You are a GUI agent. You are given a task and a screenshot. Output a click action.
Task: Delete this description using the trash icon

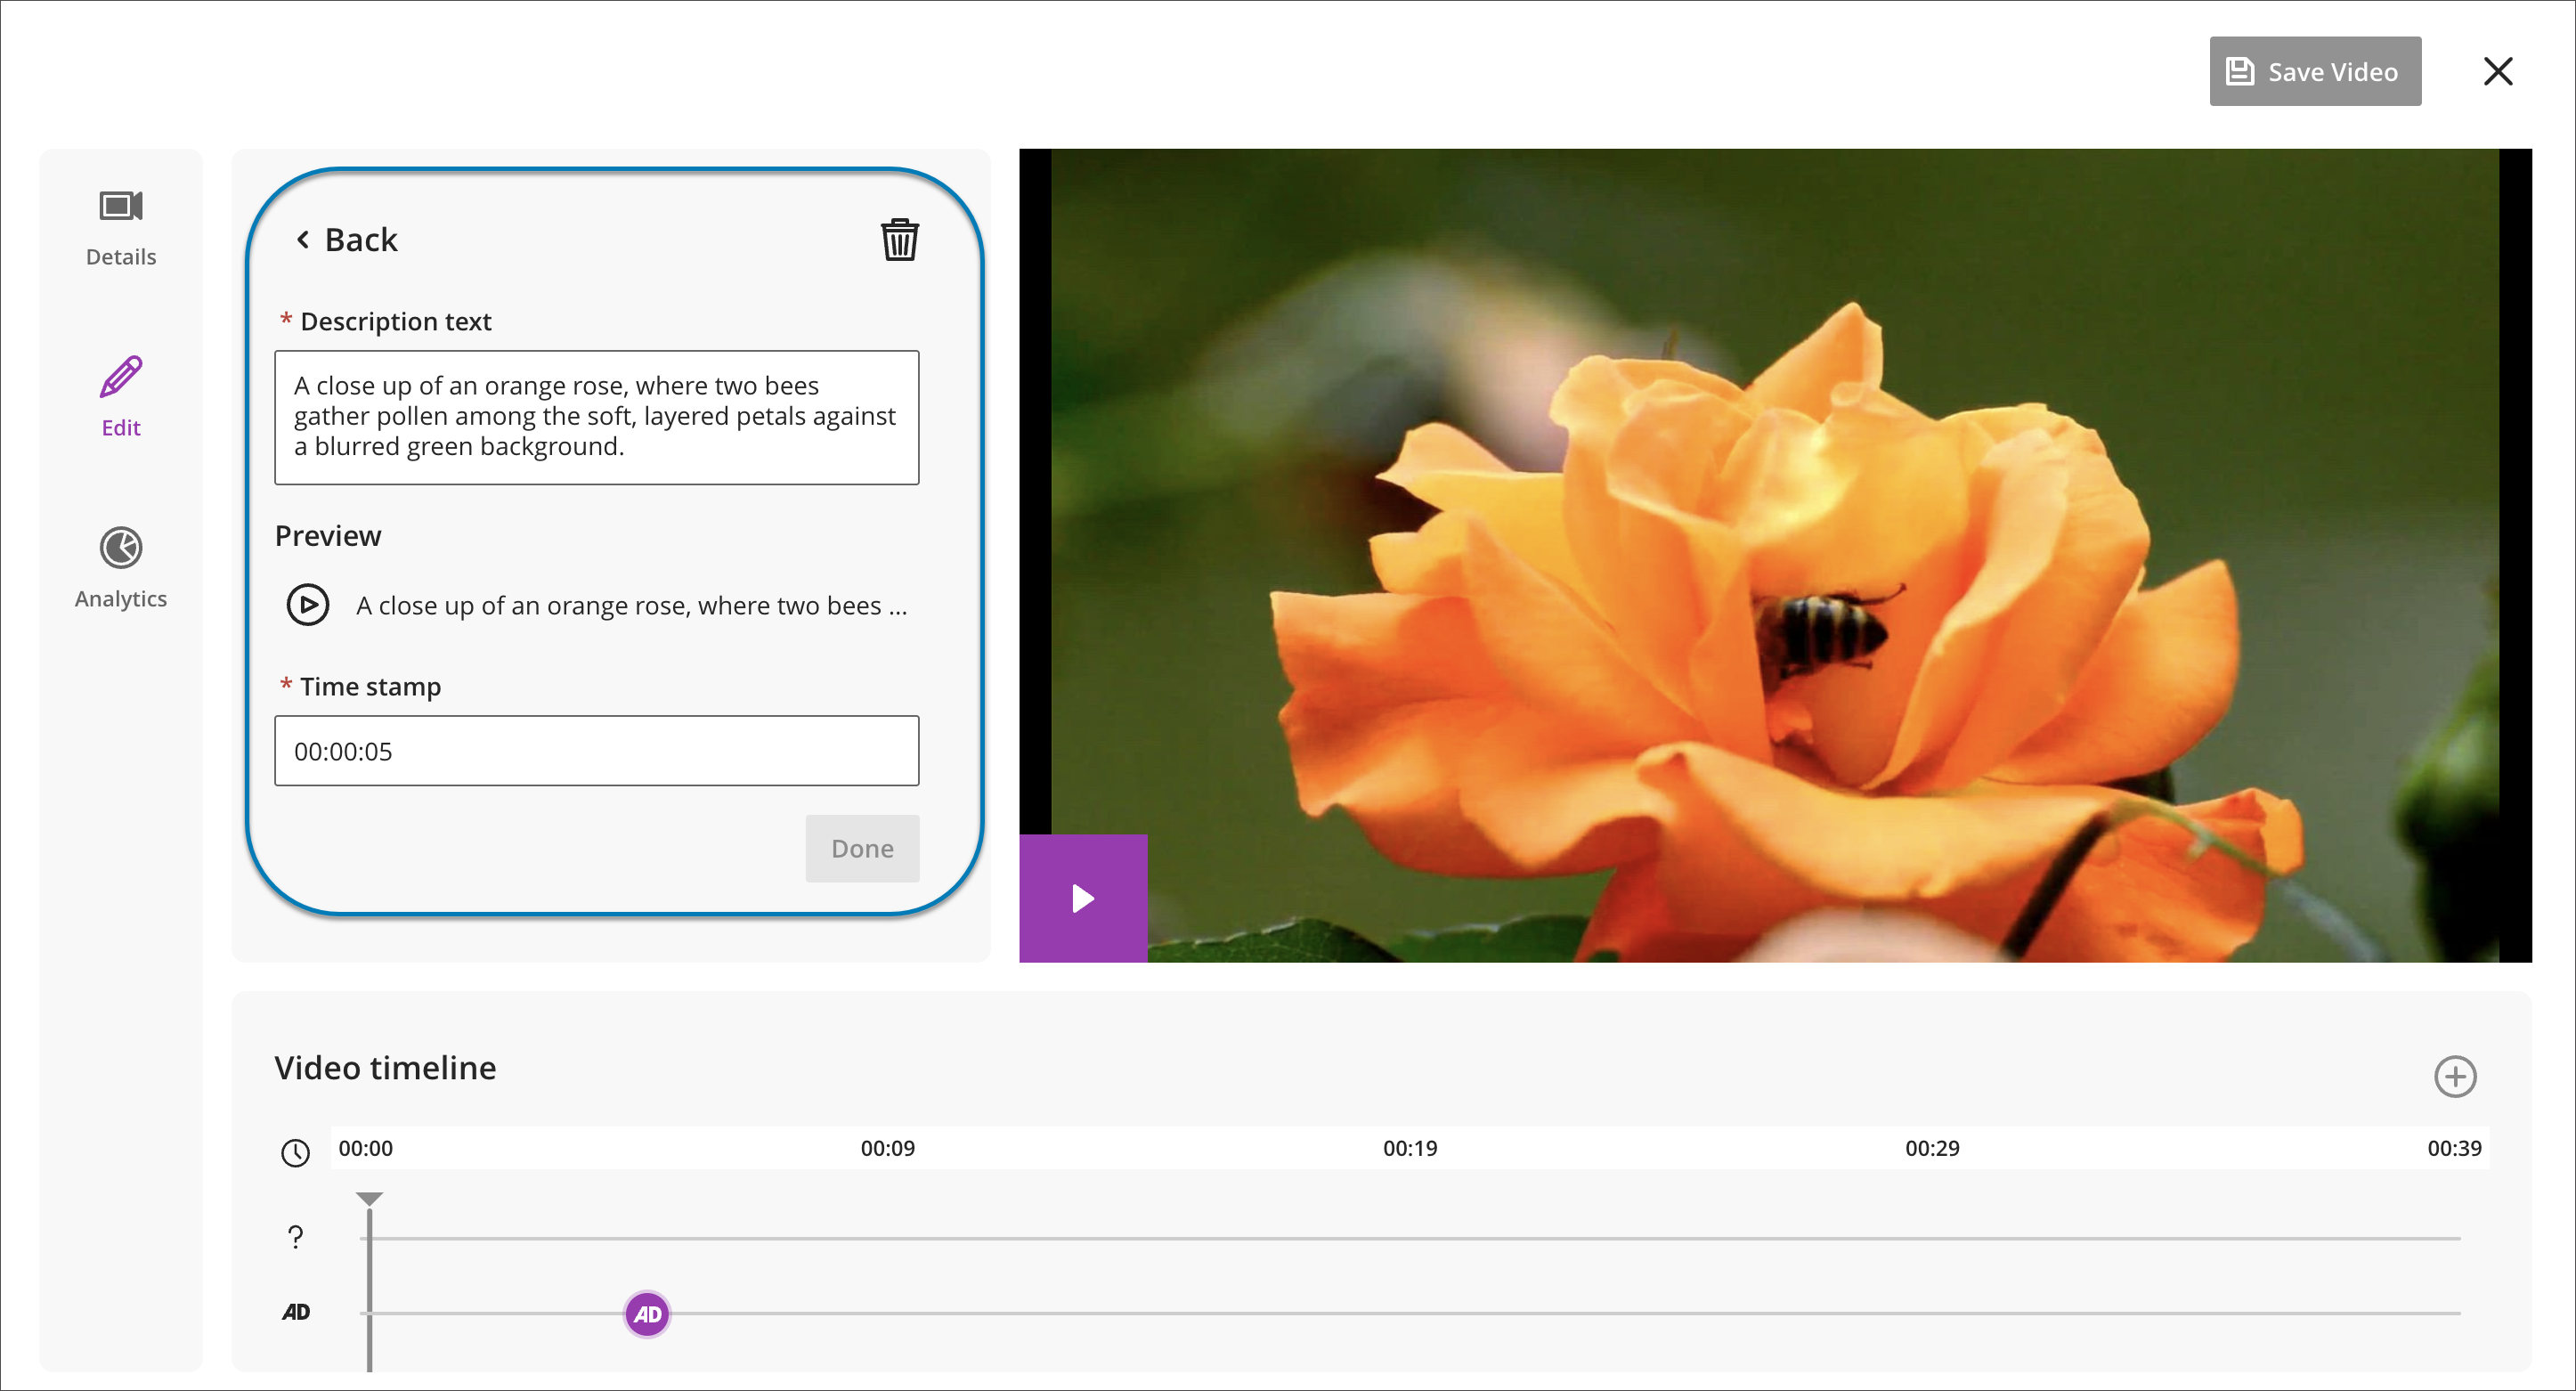[x=897, y=239]
